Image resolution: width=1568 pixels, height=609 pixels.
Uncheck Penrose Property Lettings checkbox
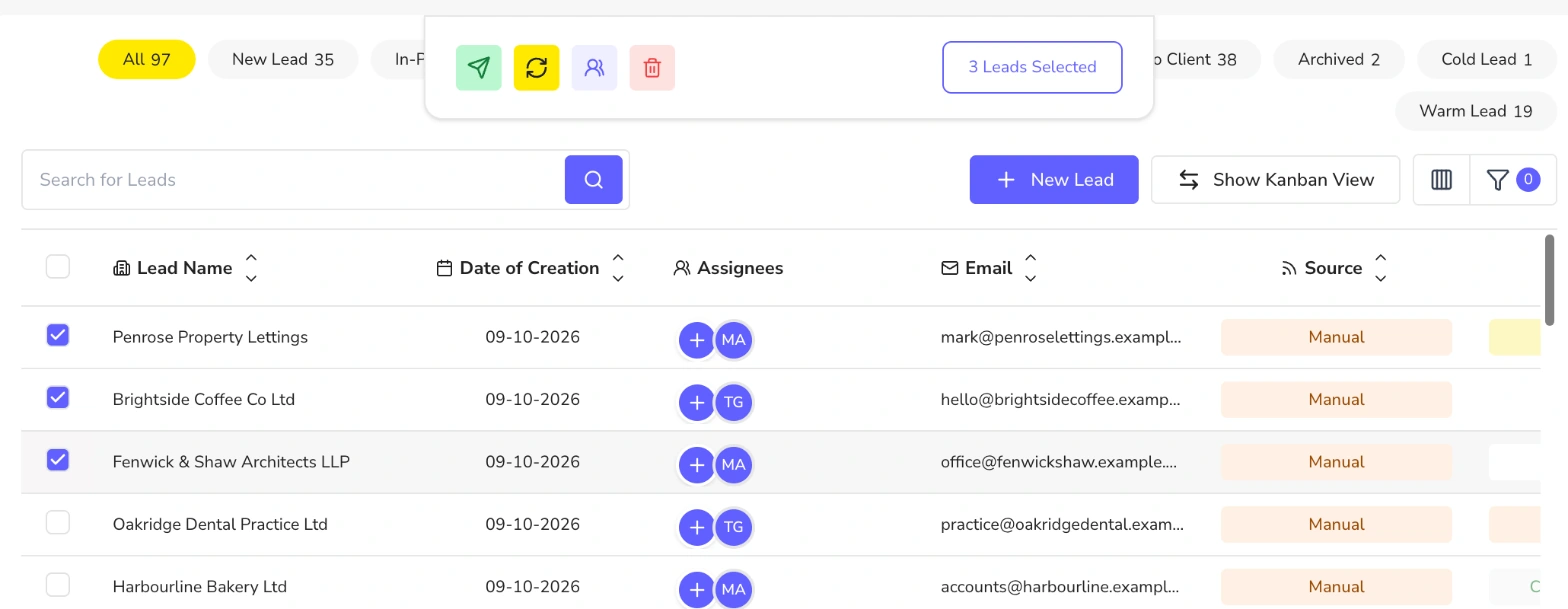coord(58,335)
